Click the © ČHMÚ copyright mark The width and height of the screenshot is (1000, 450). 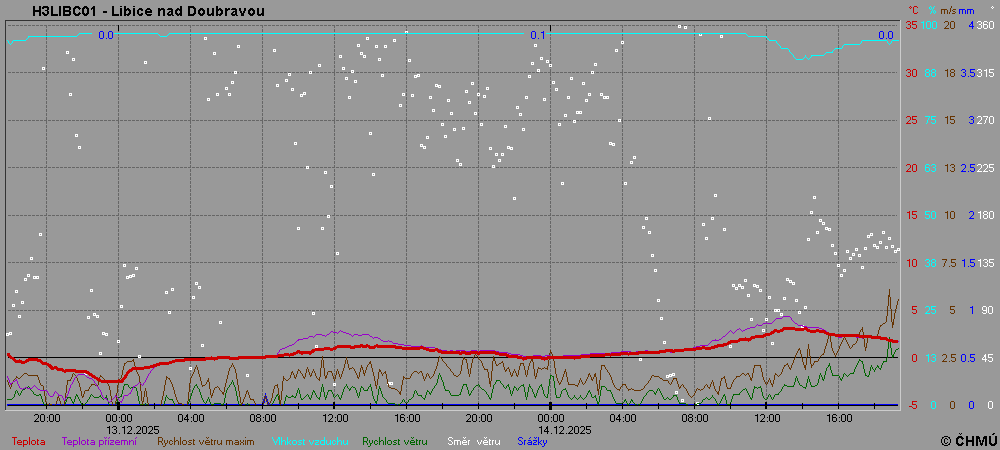(x=968, y=440)
